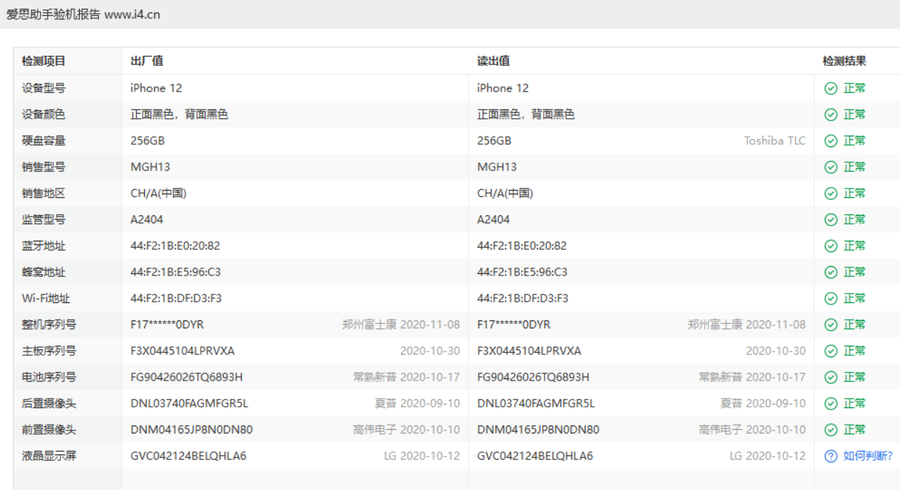Click the green check icon for 主板序列号
Image resolution: width=900 pixels, height=490 pixels.
[831, 351]
